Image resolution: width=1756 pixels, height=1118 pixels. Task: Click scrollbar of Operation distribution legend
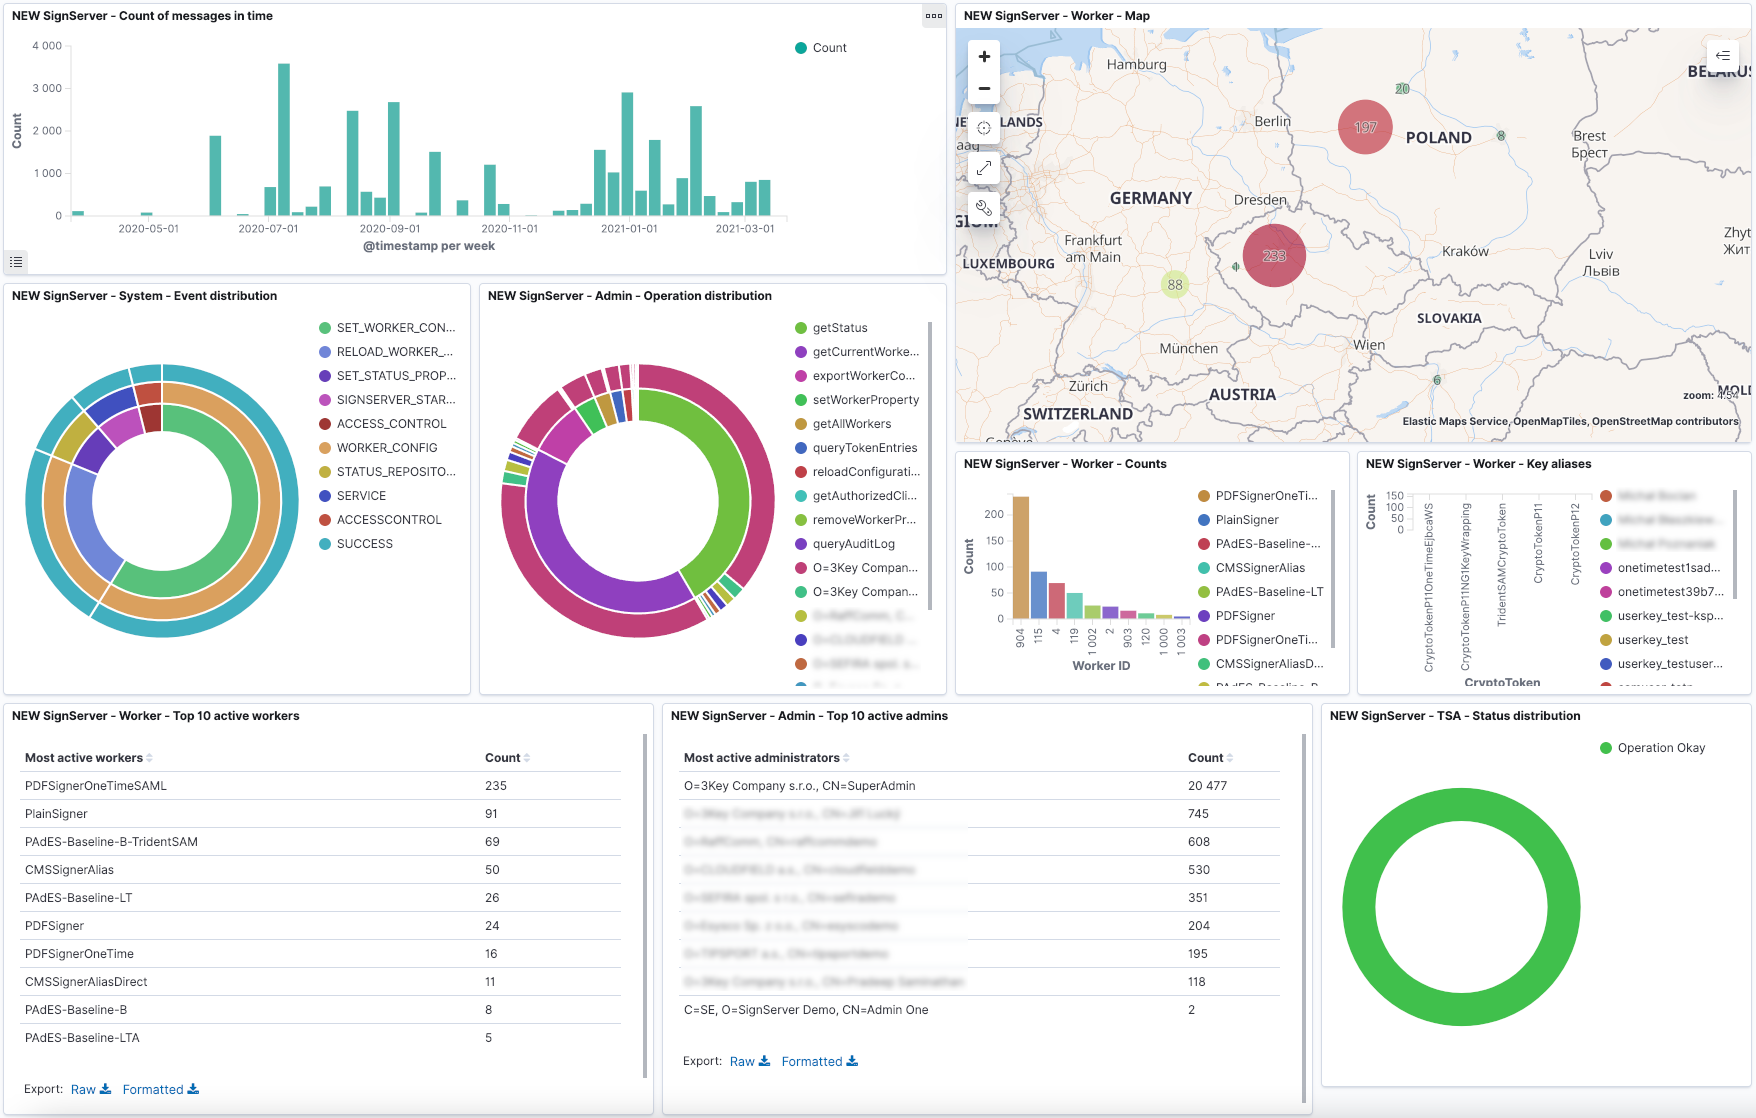(930, 466)
